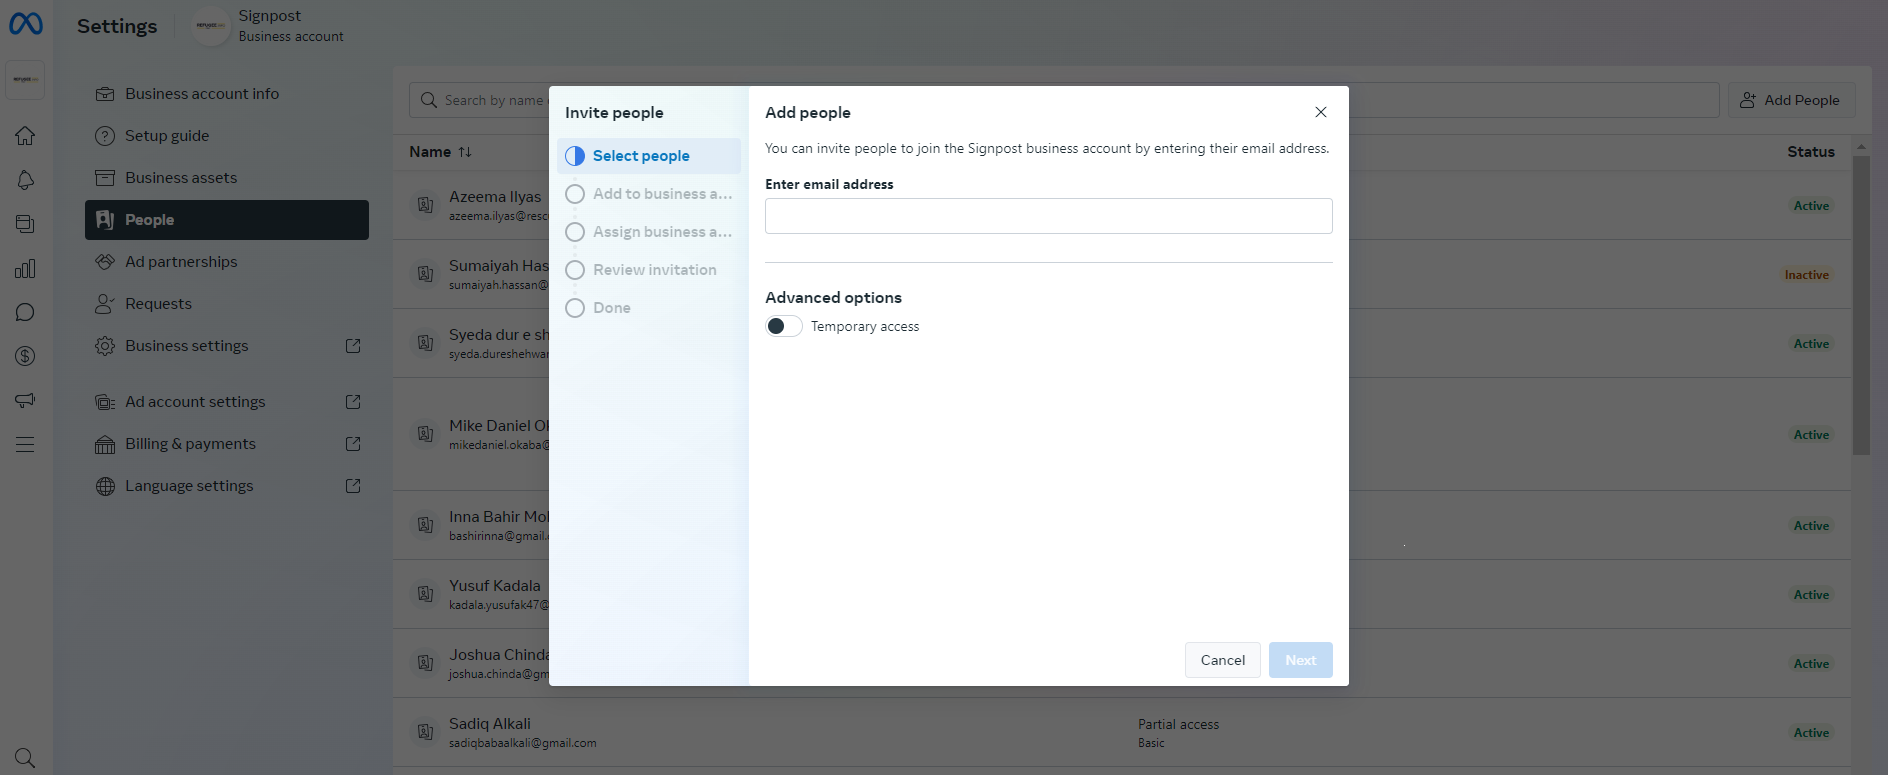Screen dimensions: 1888x775
Task: Open the Home icon in left rail
Action: [25, 136]
